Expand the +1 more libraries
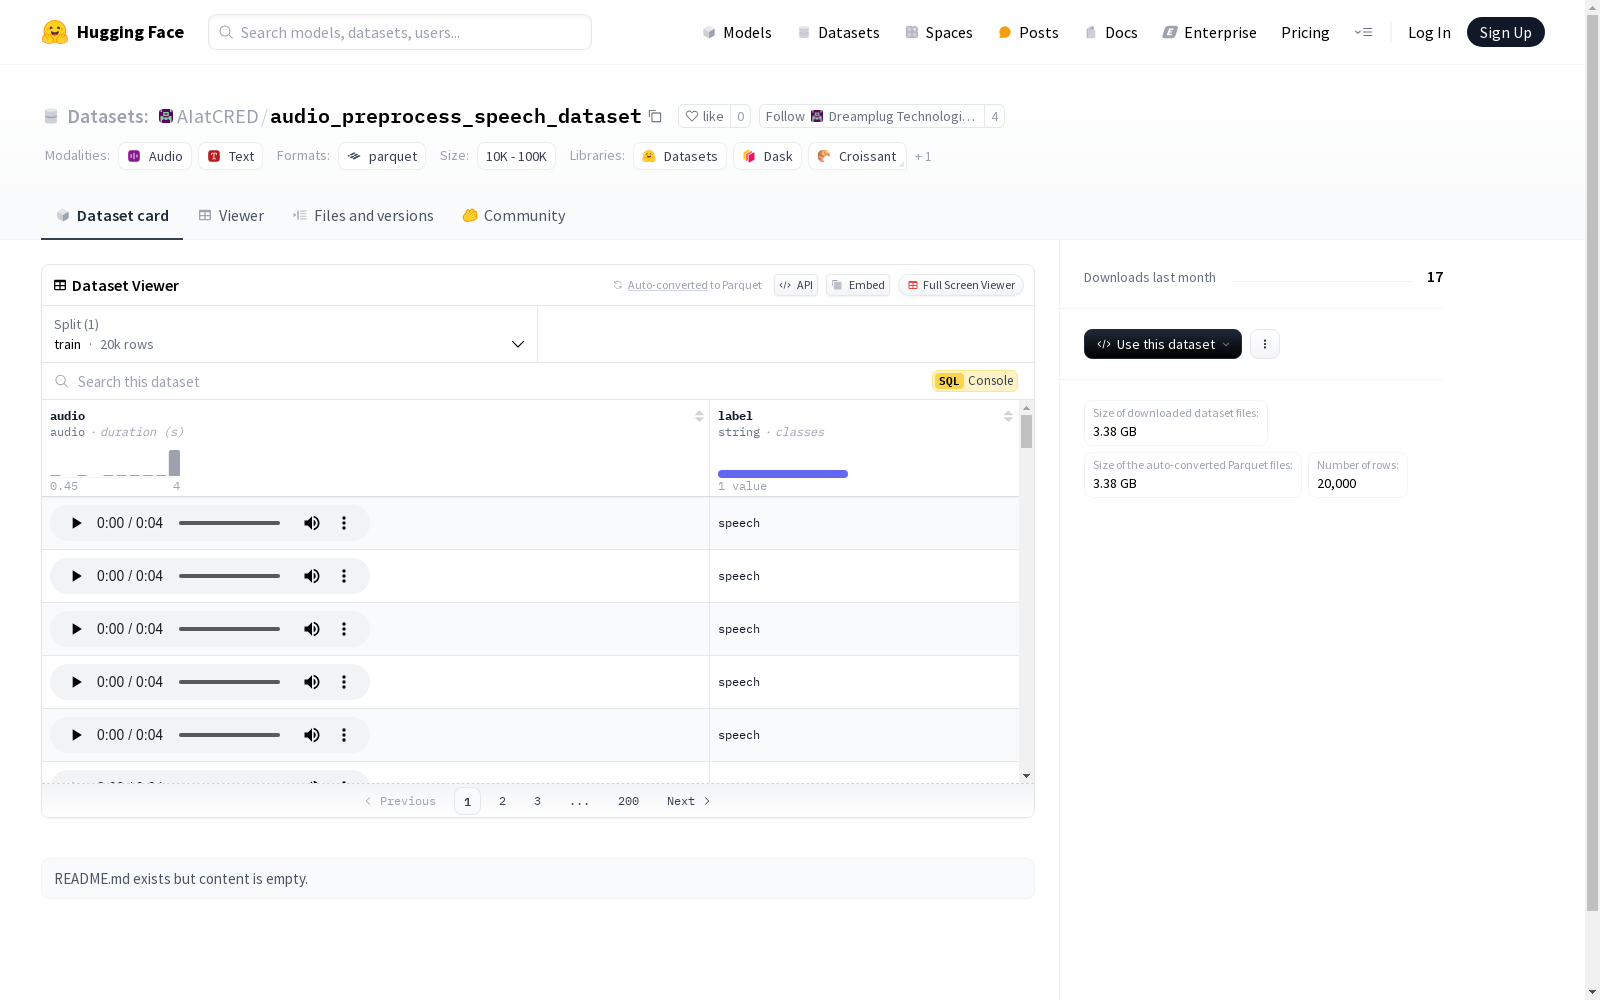 tap(923, 156)
